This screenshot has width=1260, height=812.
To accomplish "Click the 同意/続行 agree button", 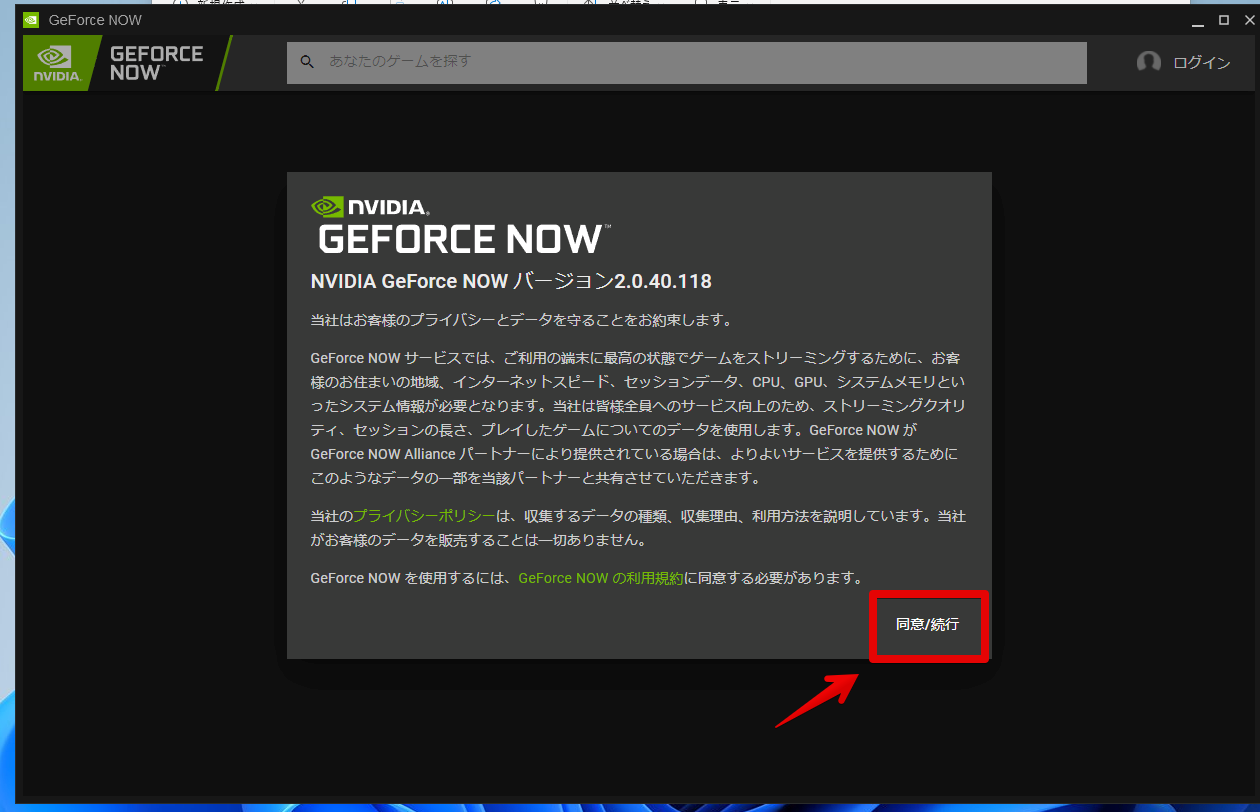I will tap(928, 625).
